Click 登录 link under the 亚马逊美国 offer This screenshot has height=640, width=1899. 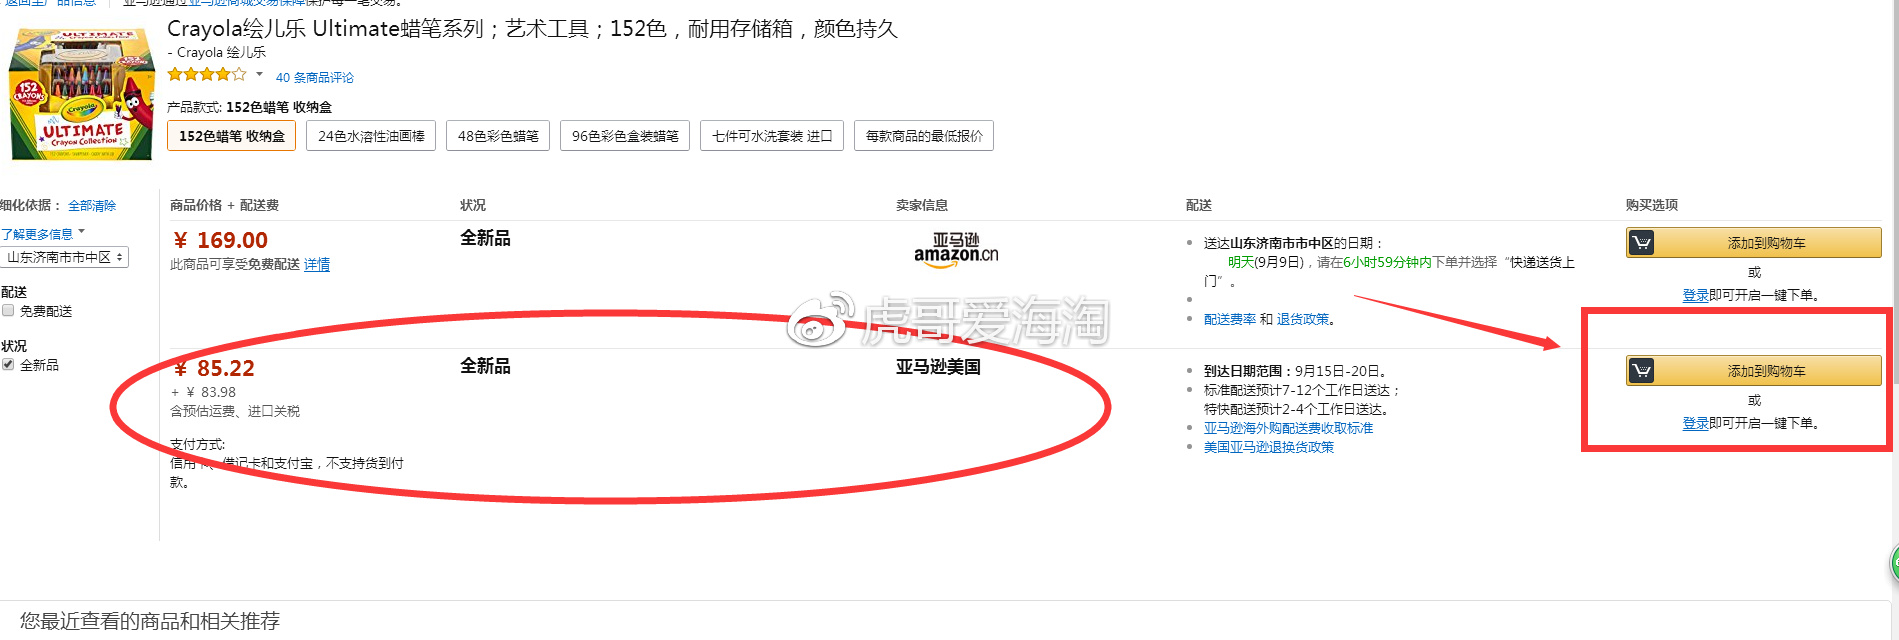(x=1695, y=423)
